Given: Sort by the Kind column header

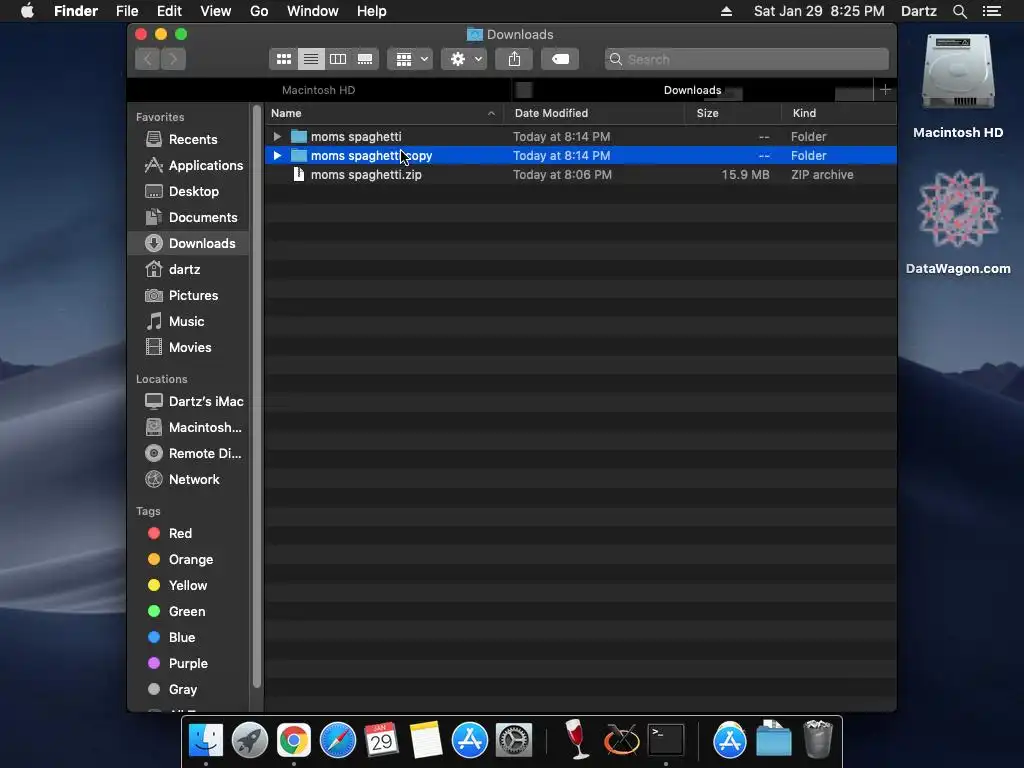Looking at the screenshot, I should tap(839, 113).
